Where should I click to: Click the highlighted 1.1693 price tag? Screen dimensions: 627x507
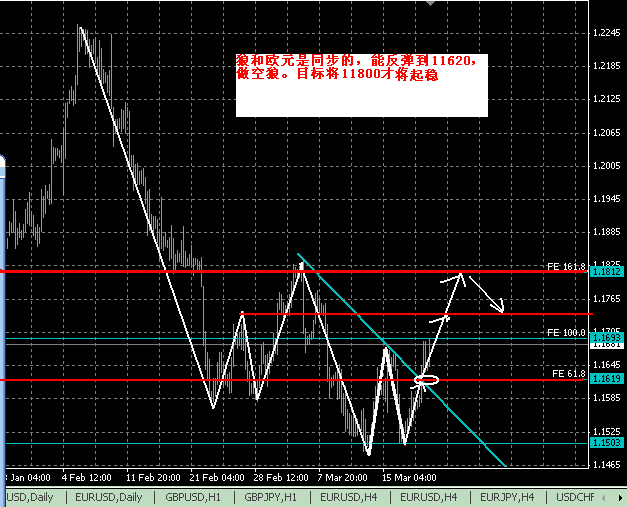point(607,337)
